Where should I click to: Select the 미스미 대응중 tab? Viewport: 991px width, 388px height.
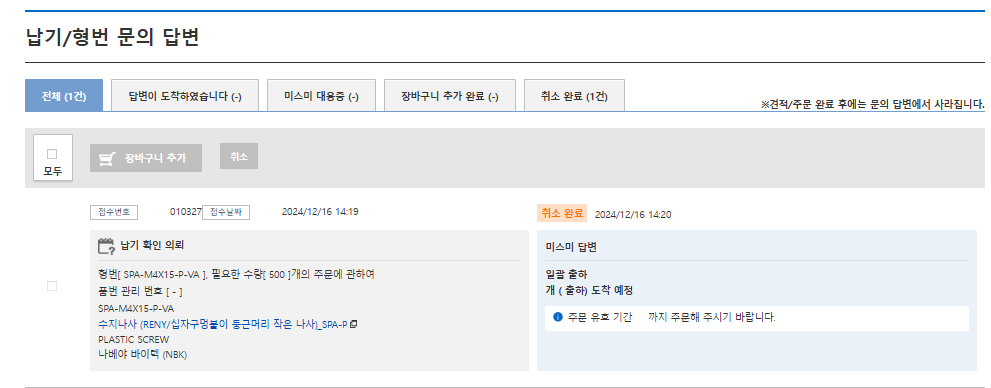point(321,96)
